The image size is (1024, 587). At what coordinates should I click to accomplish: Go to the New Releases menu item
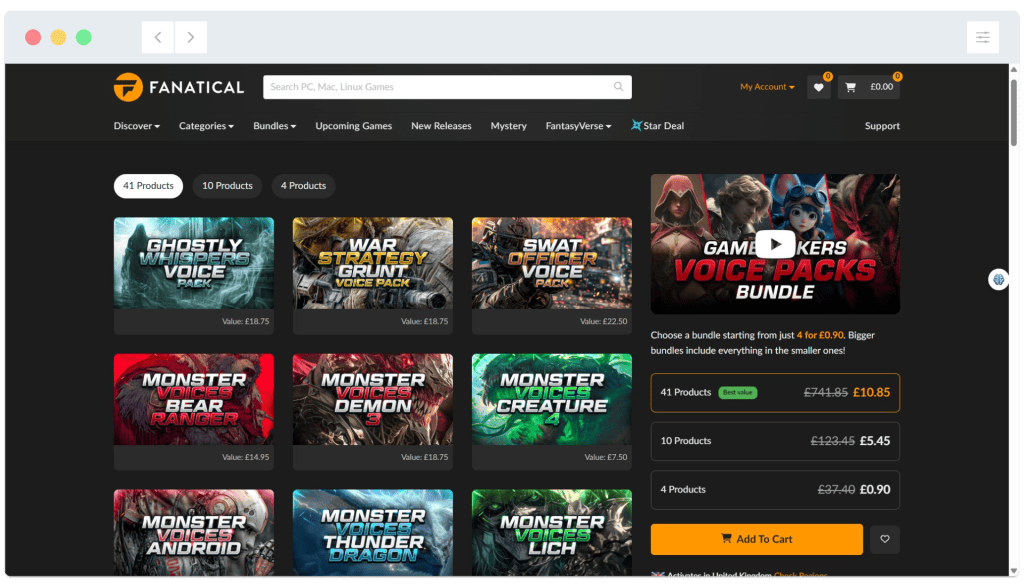(441, 126)
